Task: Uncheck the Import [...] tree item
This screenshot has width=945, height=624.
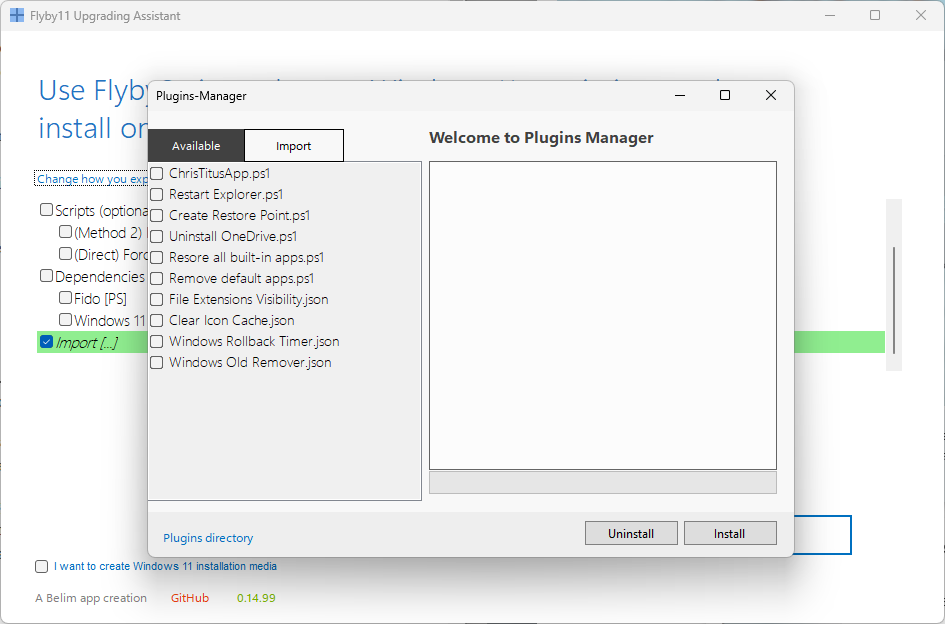Action: (46, 342)
